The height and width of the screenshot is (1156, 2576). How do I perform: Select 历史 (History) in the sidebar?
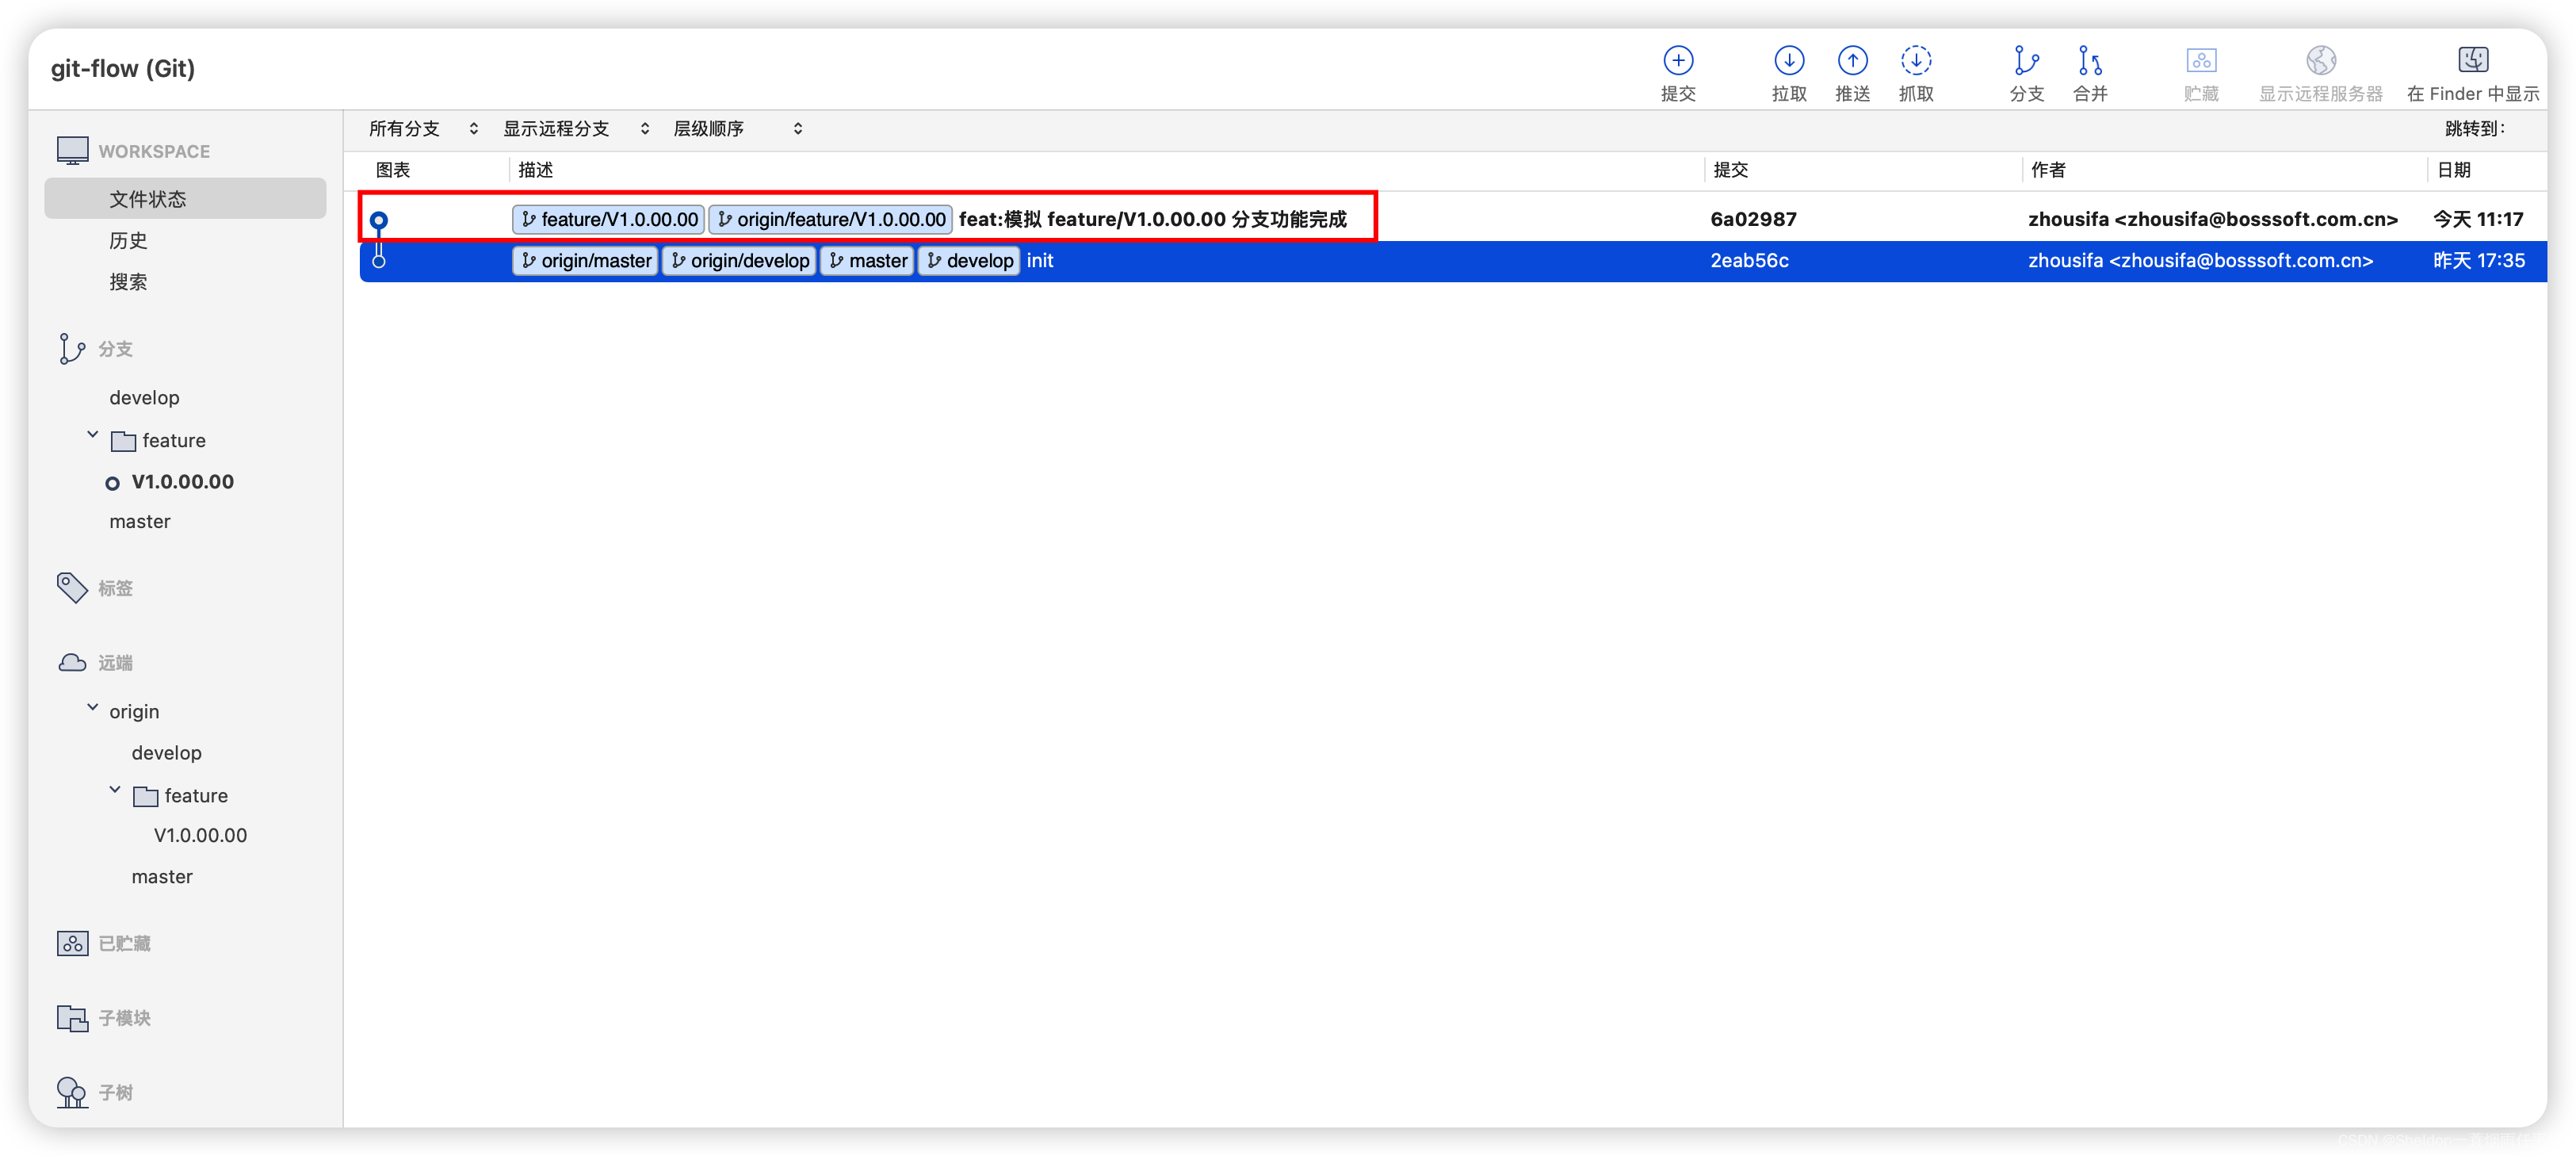[x=128, y=241]
